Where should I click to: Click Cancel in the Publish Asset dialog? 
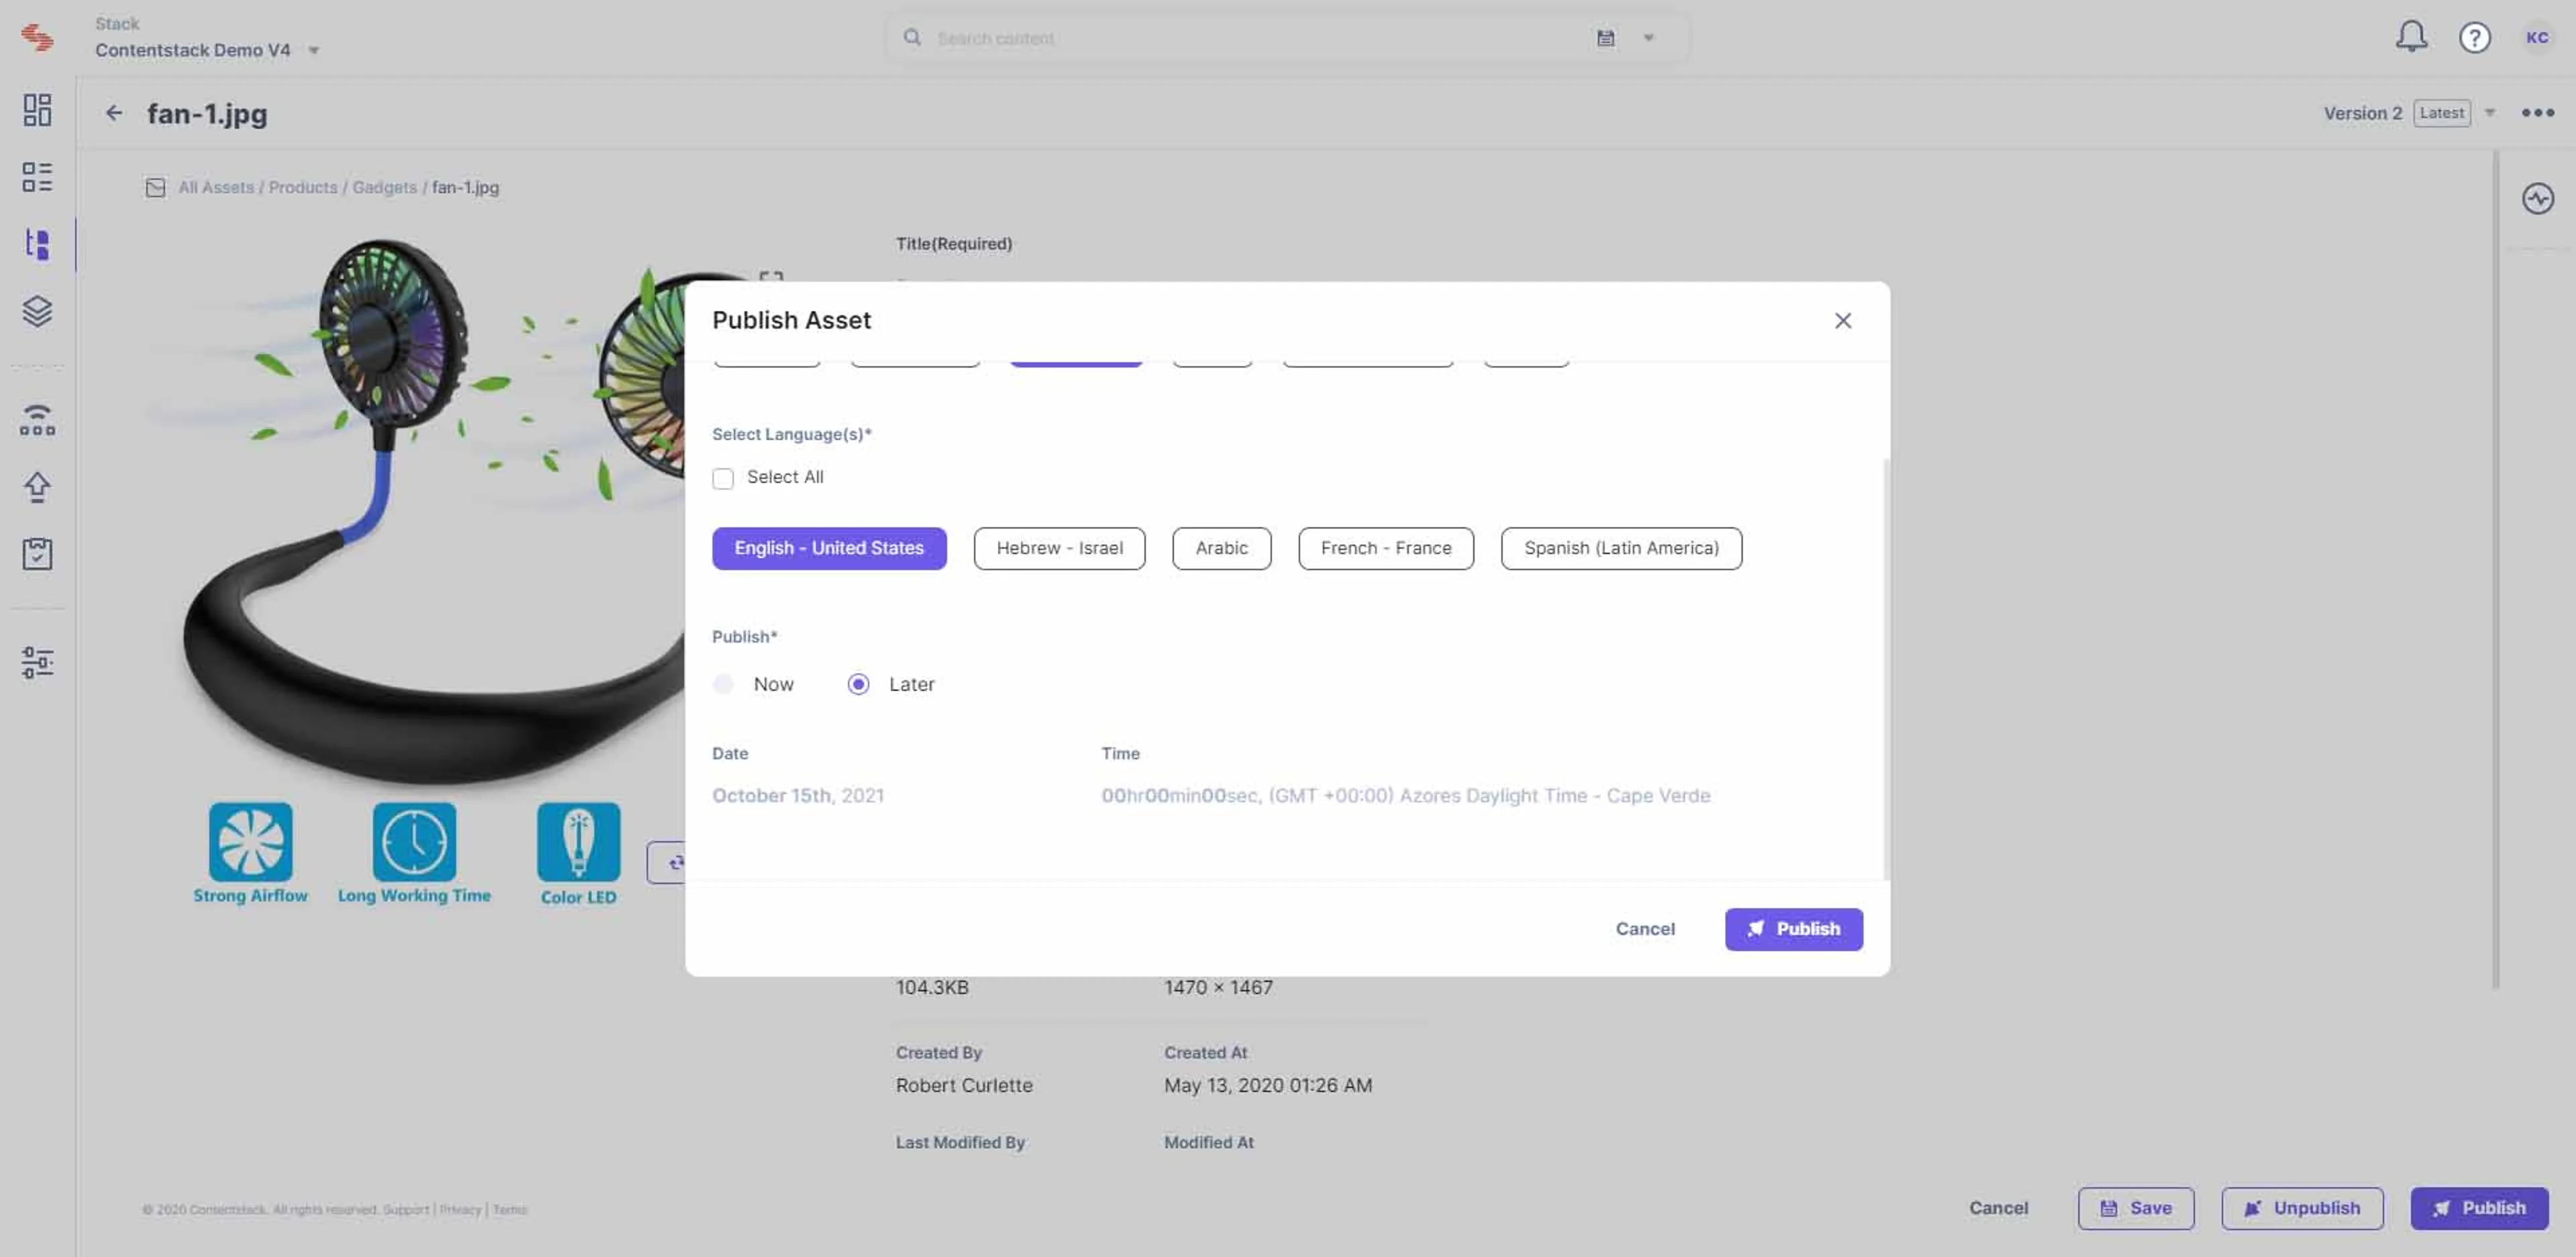pos(1644,929)
